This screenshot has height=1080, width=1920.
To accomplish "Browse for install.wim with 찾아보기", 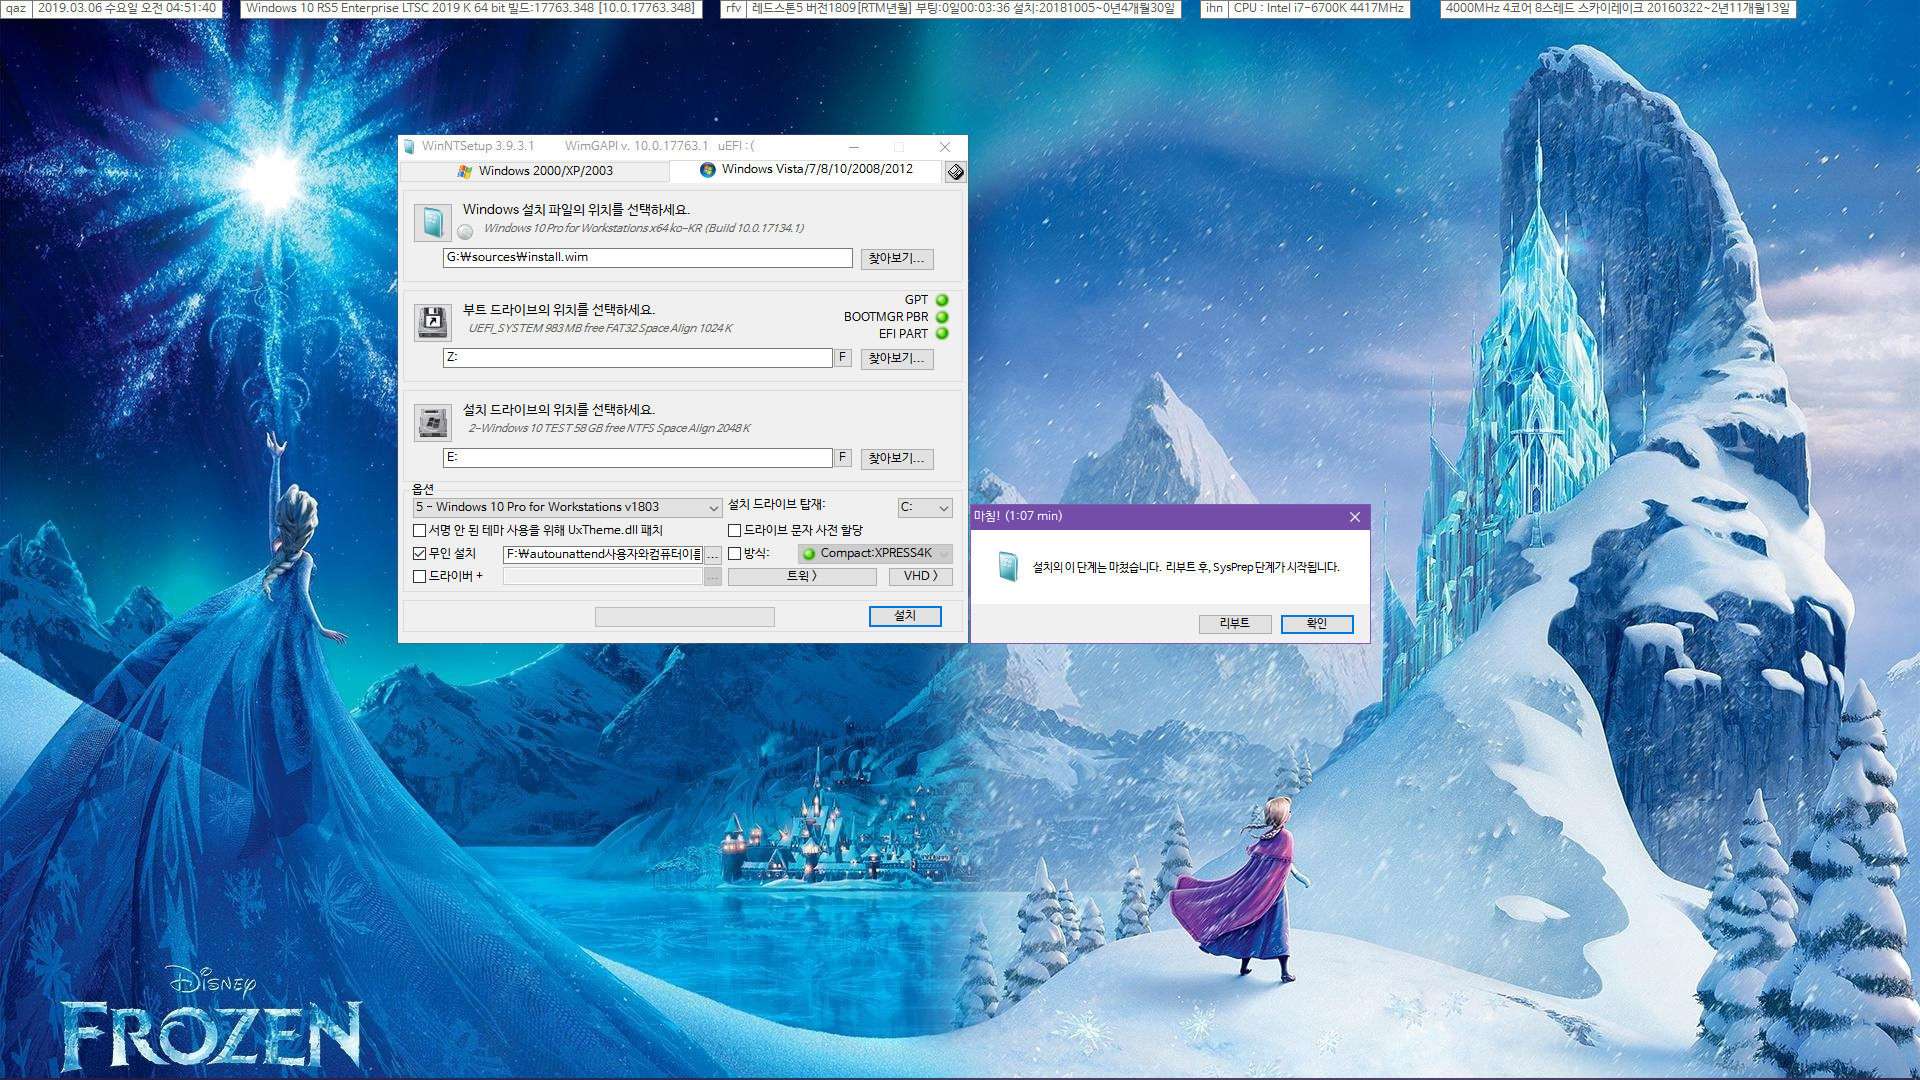I will coord(897,259).
